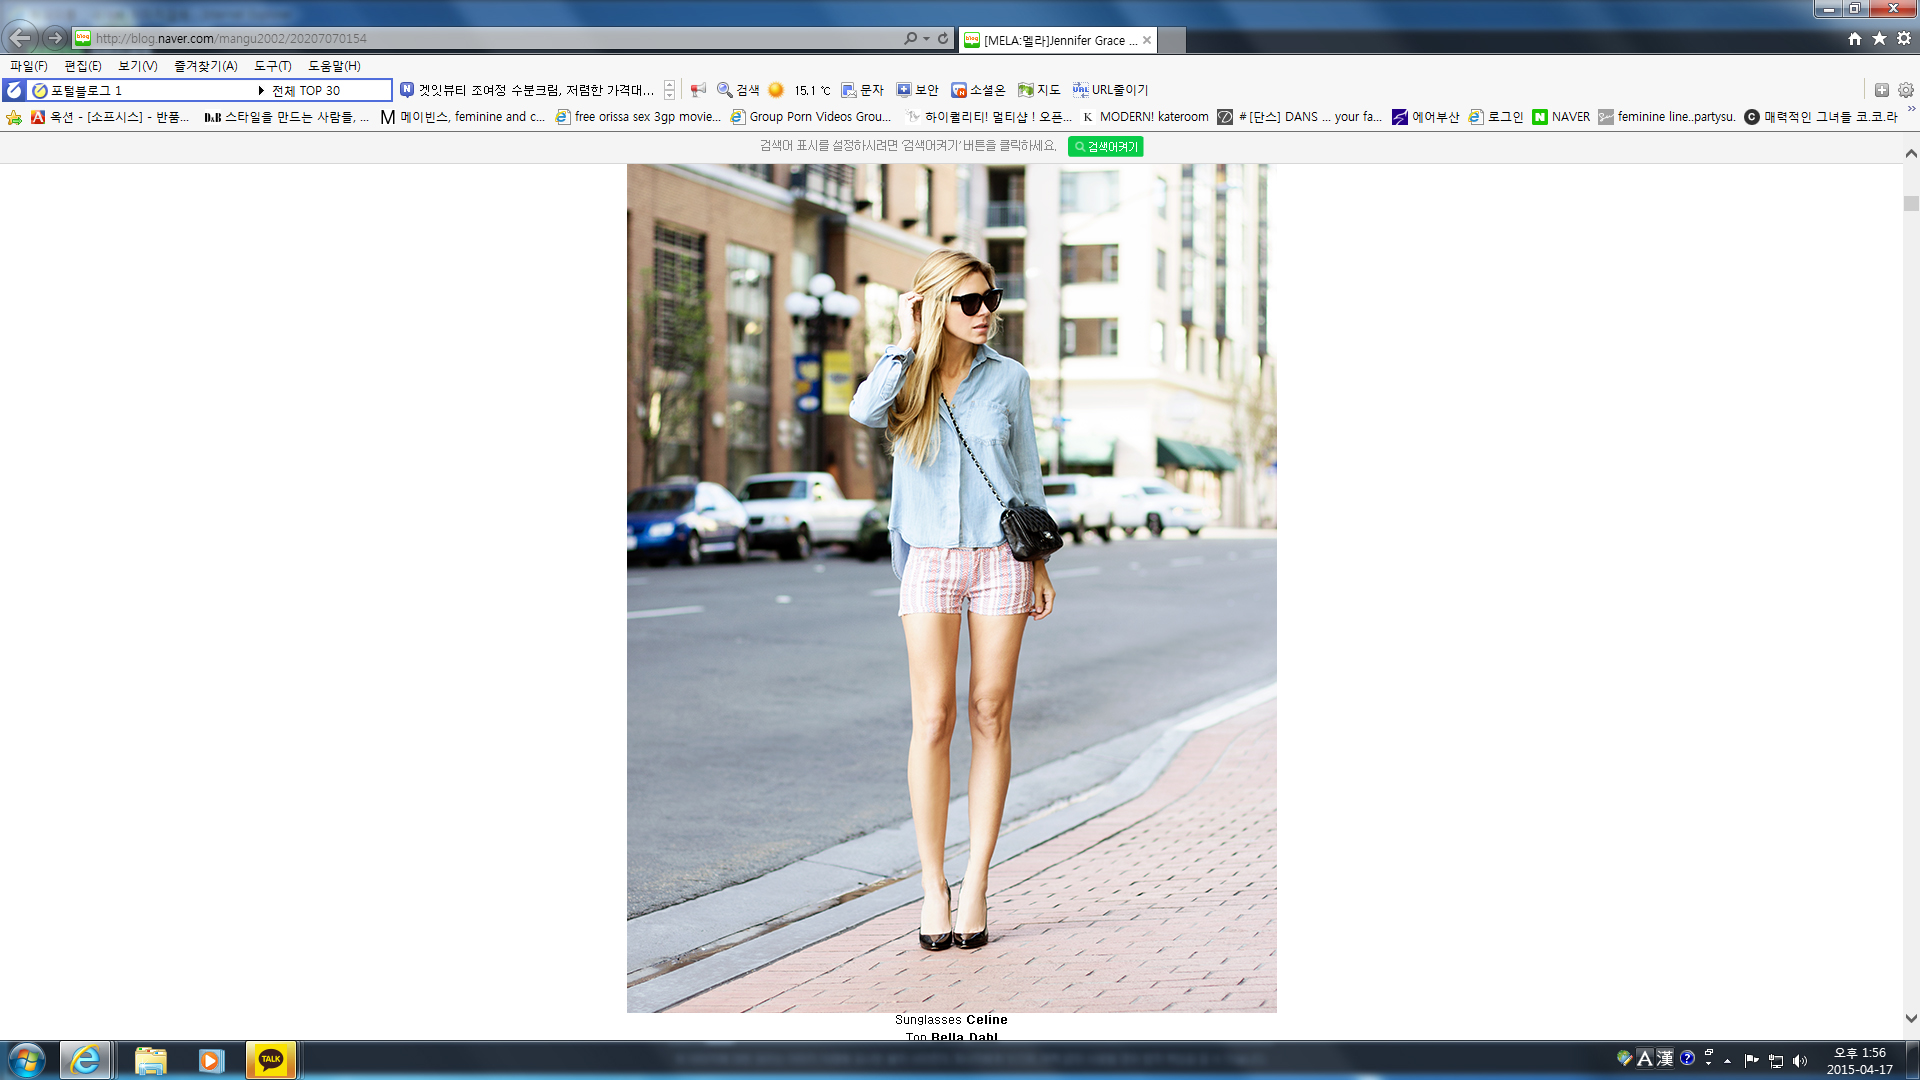Open the 매력적인 그녀를 코코라 favorite
Image resolution: width=1920 pixels, height=1080 pixels.
1821,117
